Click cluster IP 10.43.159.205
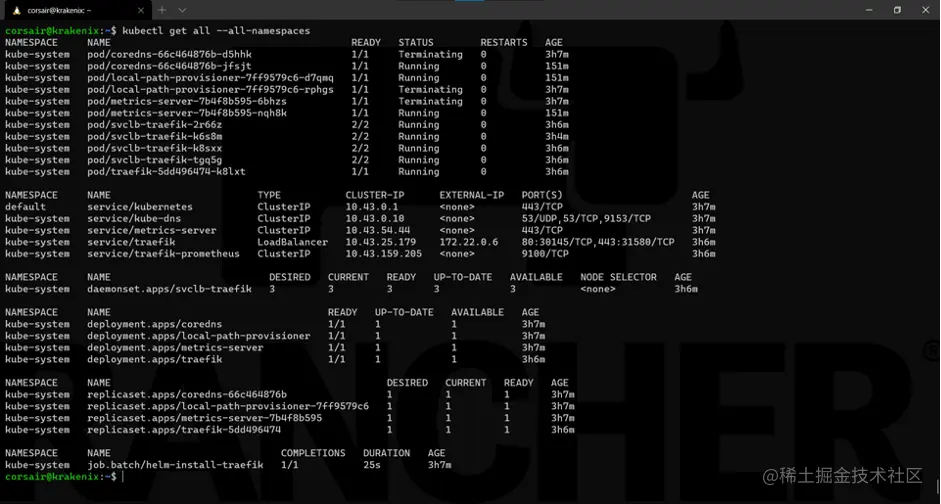This screenshot has height=504, width=941. point(383,254)
